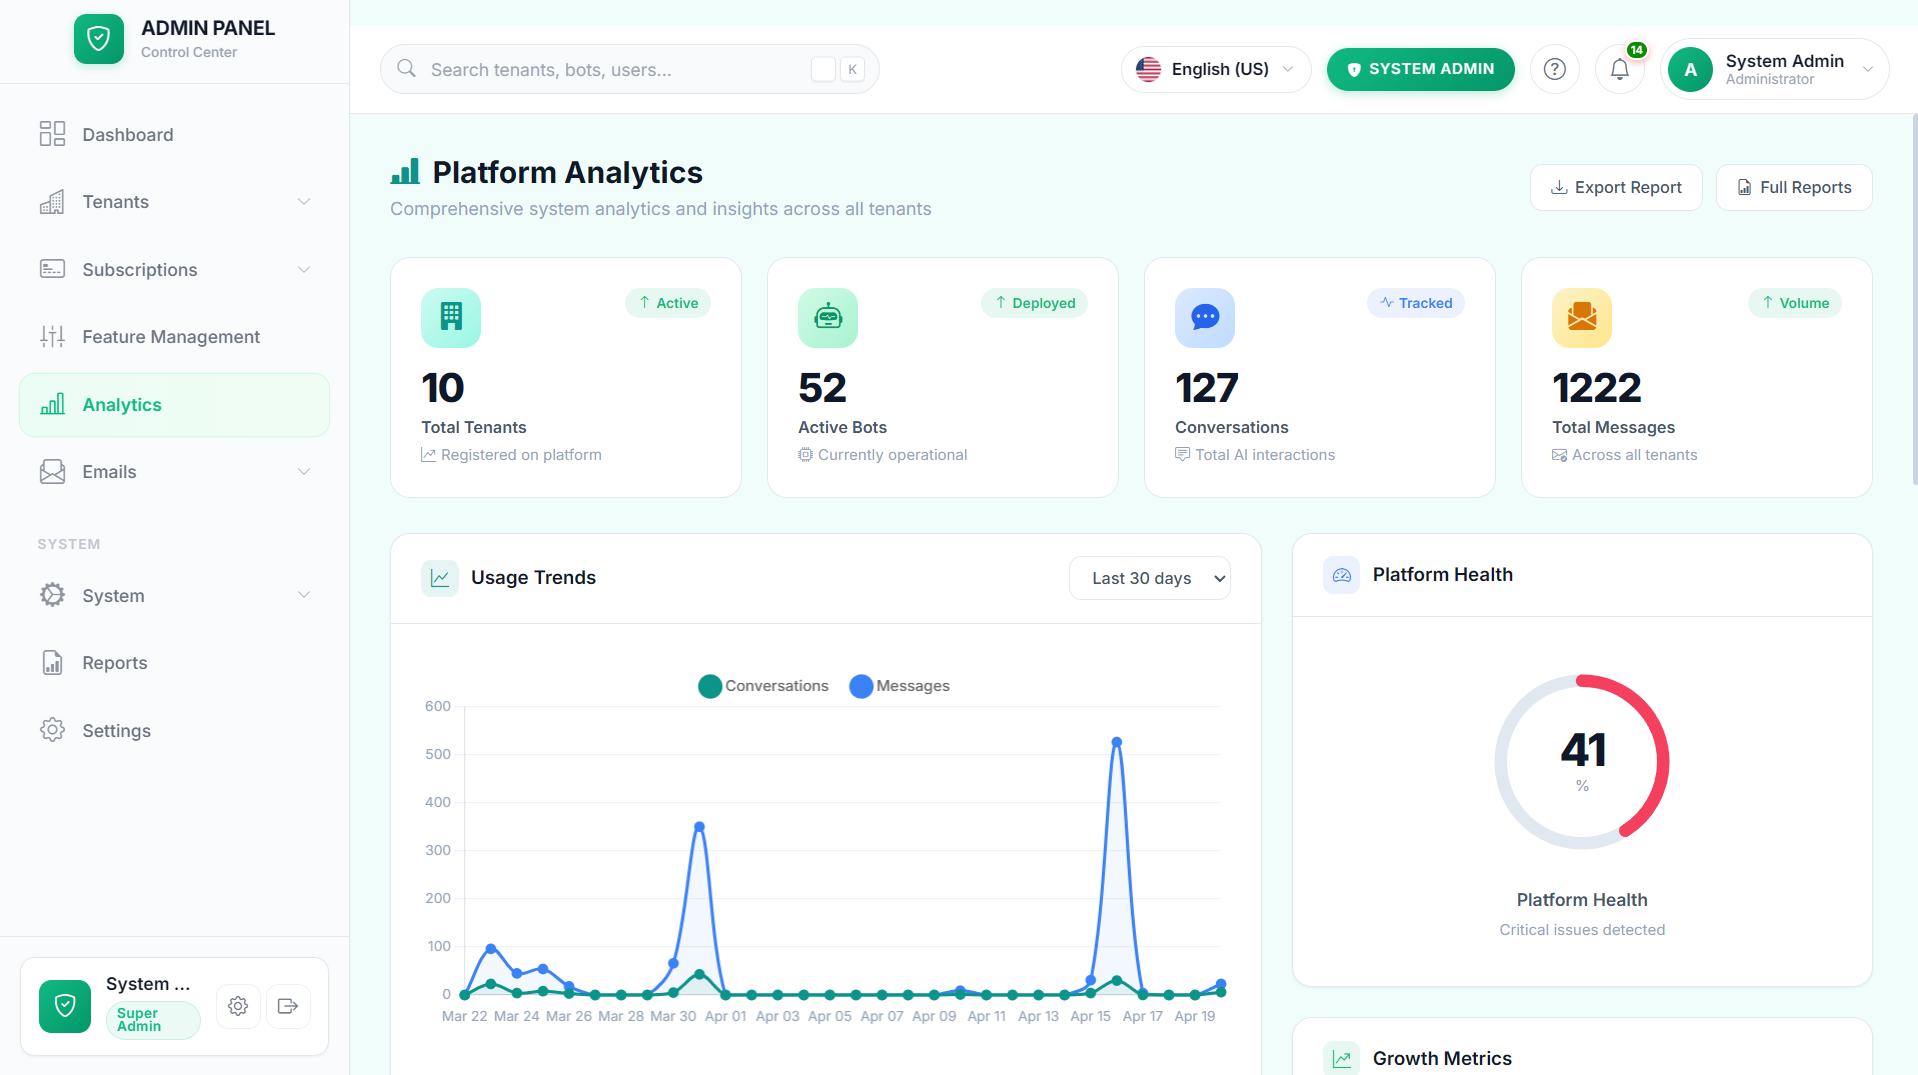
Task: Expand the Tenants submenu chevron
Action: [x=304, y=202]
